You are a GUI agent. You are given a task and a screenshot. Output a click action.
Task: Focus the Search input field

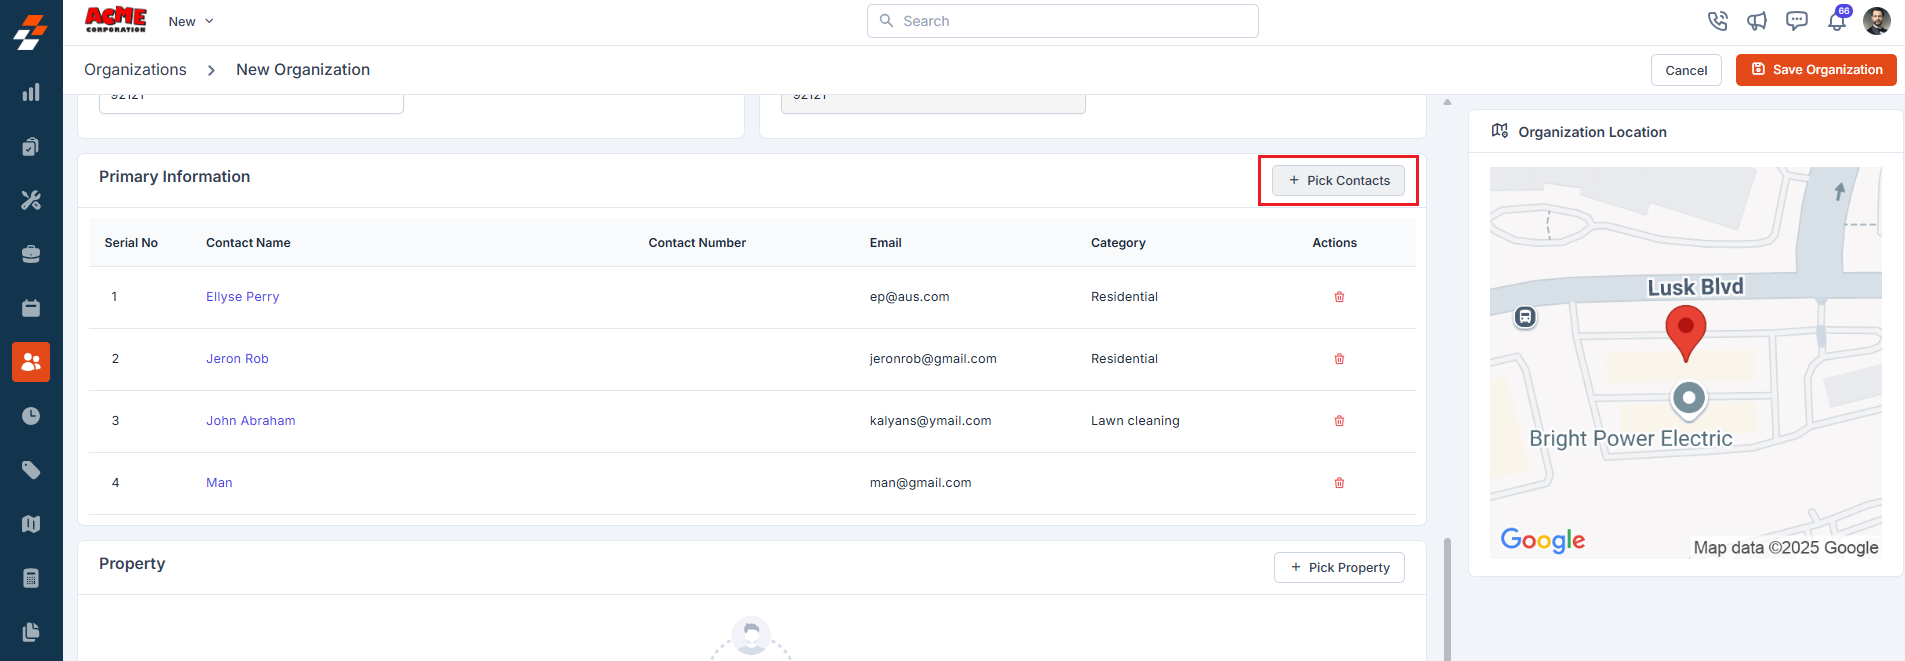tap(1063, 21)
